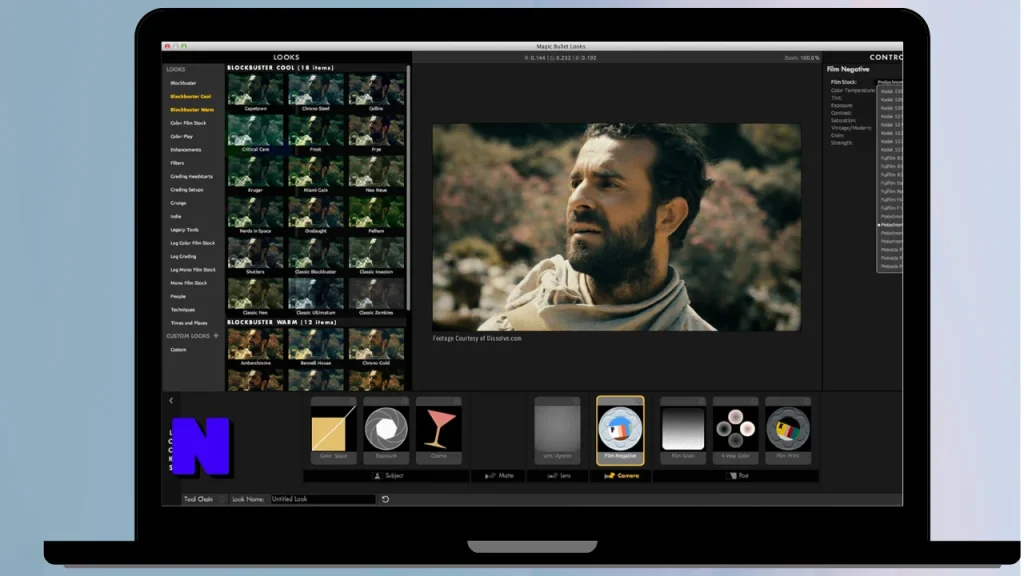Screen dimensions: 1024x576
Task: Select the Color Space tool in the chain
Action: coord(333,430)
